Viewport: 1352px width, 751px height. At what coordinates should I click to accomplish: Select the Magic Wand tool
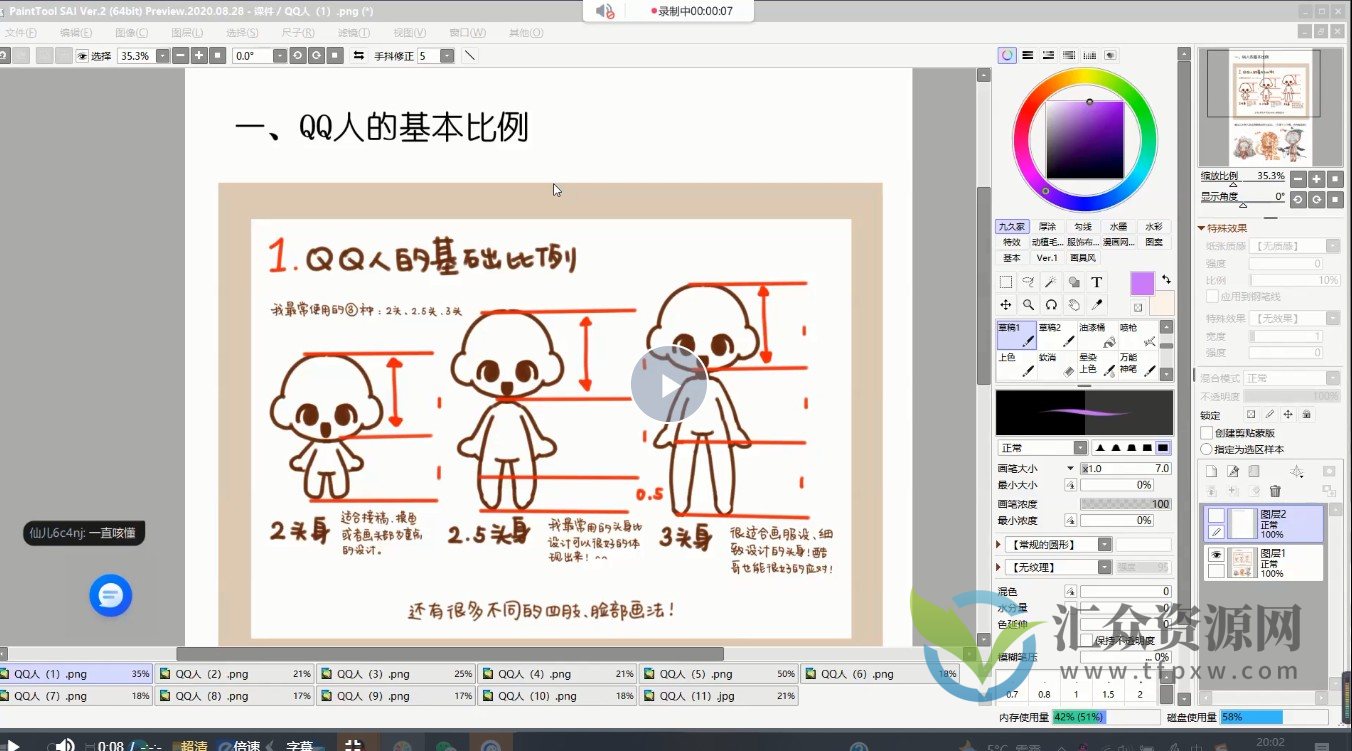pos(1051,280)
